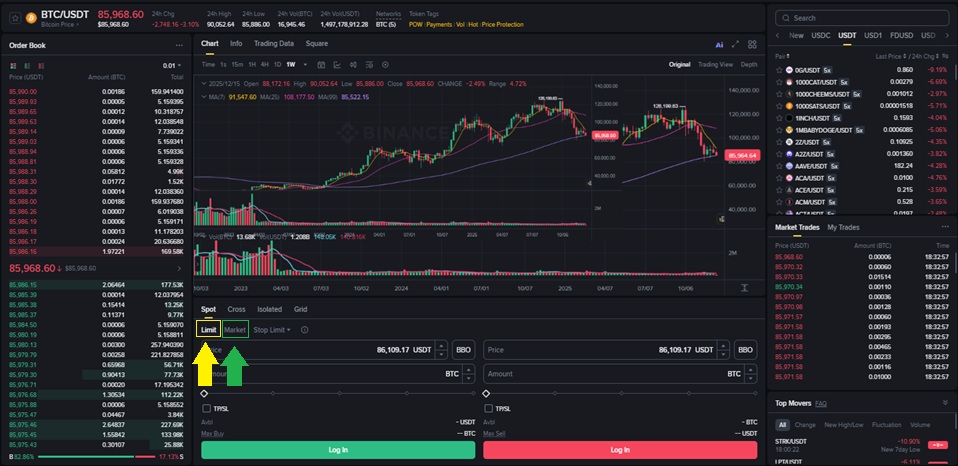Star the AAVE/USDT pair
Viewport: 958px width, 466px height.
pos(779,166)
